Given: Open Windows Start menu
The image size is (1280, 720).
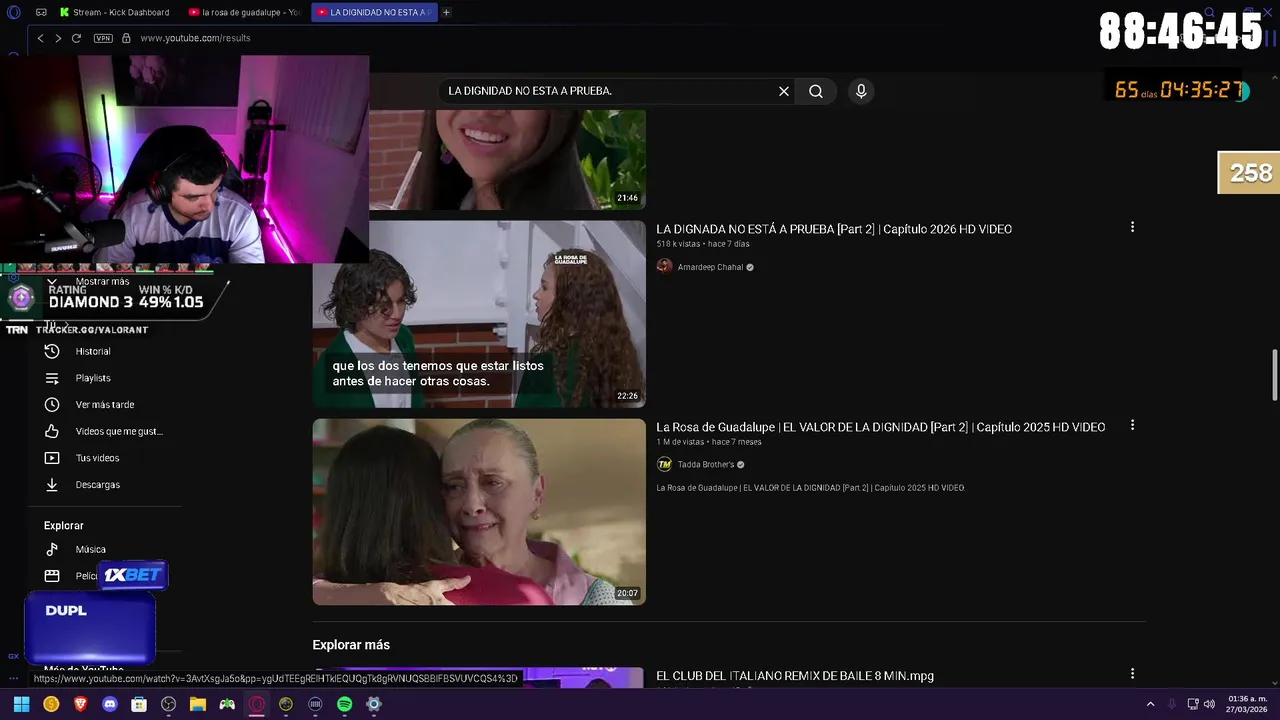Looking at the screenshot, I should point(22,704).
